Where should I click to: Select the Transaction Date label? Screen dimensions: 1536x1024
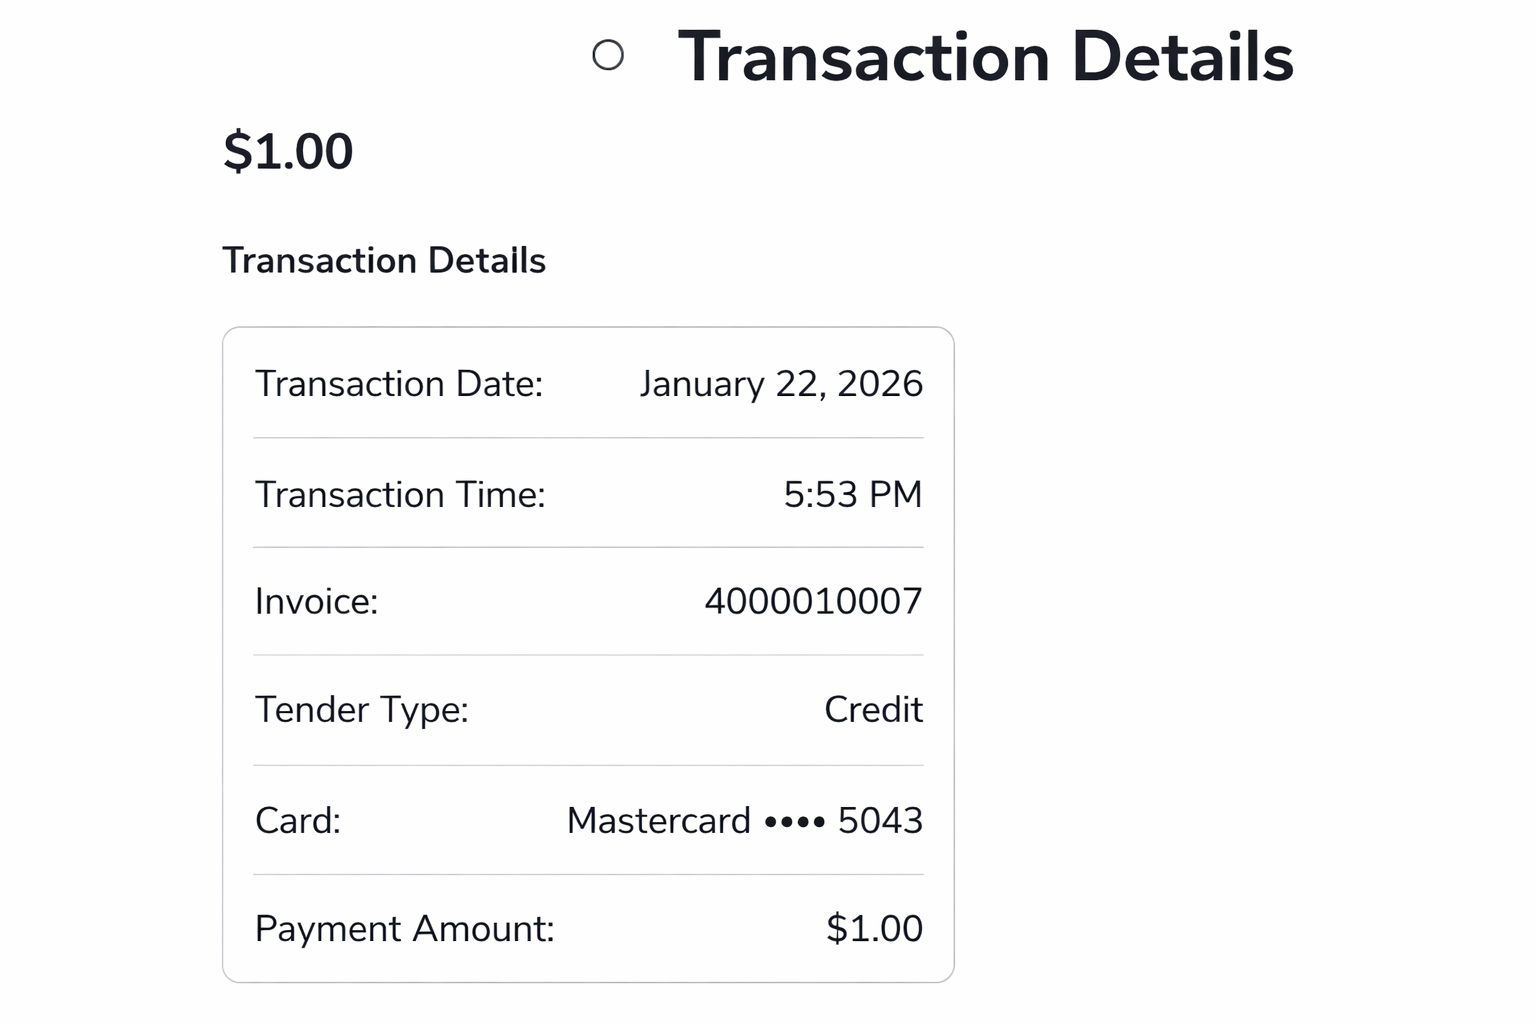click(x=399, y=384)
